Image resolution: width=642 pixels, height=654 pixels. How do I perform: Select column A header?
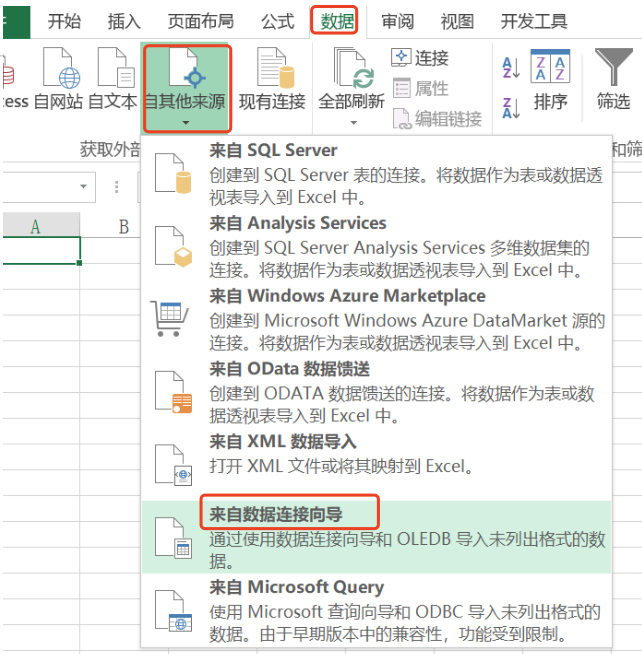pyautogui.click(x=41, y=226)
